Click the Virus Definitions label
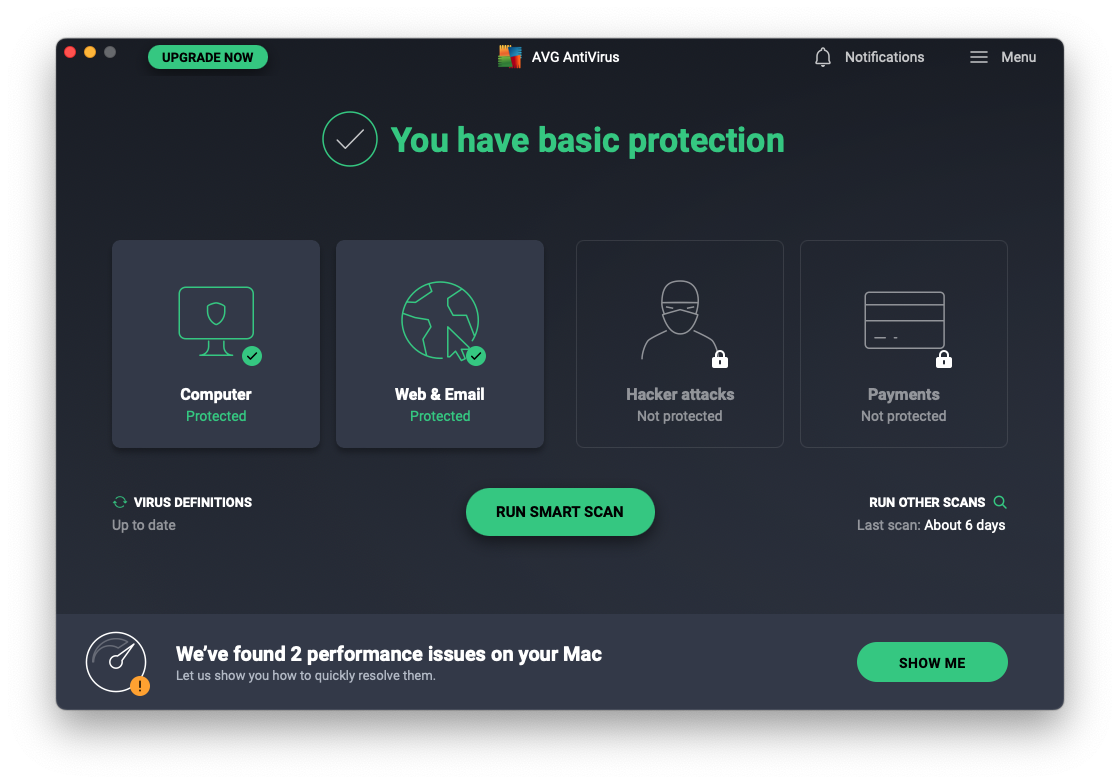The height and width of the screenshot is (784, 1120). (x=193, y=502)
